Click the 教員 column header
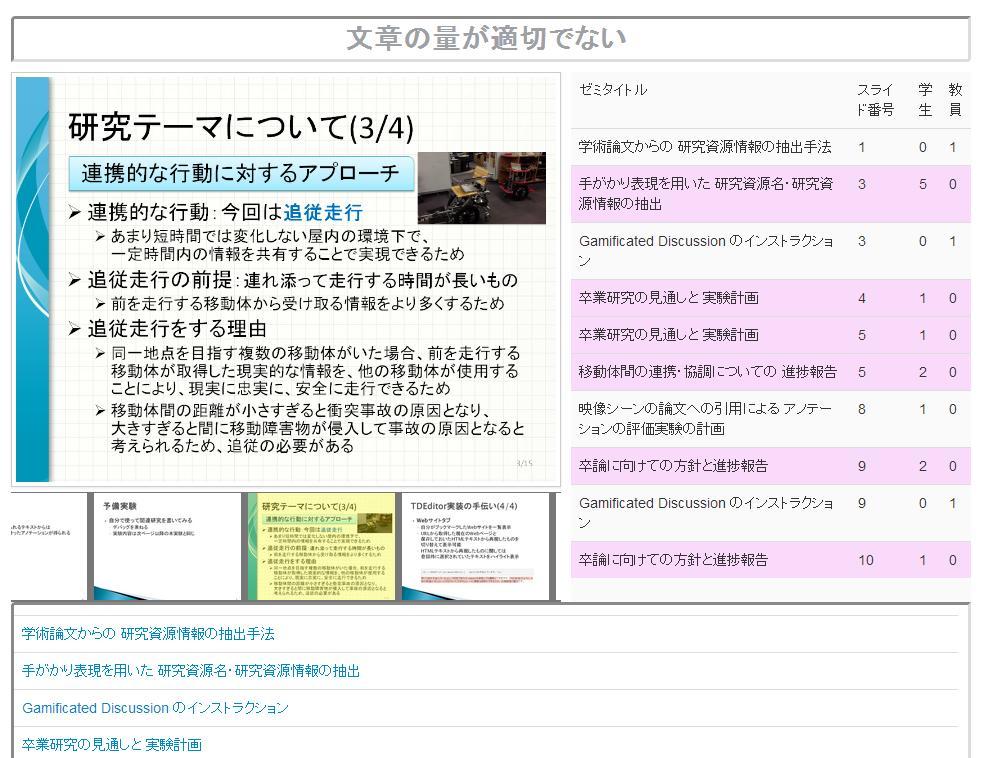The height and width of the screenshot is (758, 985). [955, 100]
